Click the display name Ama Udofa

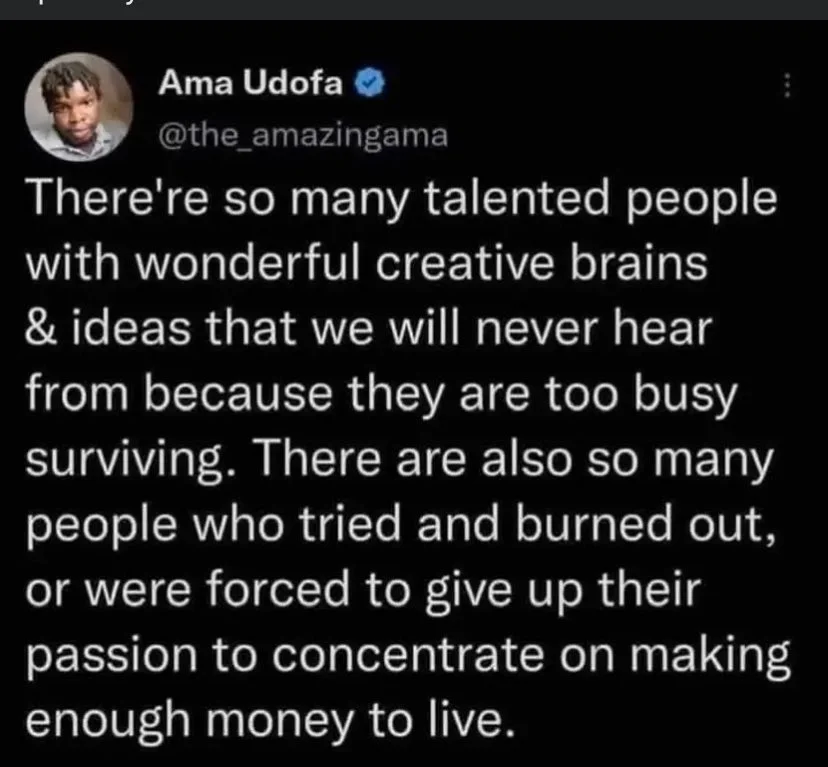[x=250, y=83]
